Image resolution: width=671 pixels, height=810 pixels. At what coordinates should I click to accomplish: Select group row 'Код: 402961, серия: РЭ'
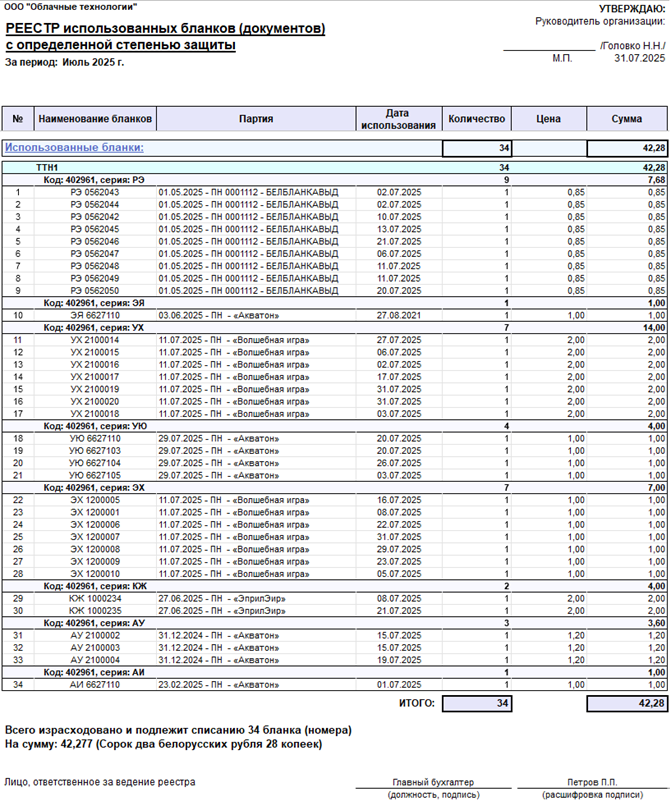[335, 180]
